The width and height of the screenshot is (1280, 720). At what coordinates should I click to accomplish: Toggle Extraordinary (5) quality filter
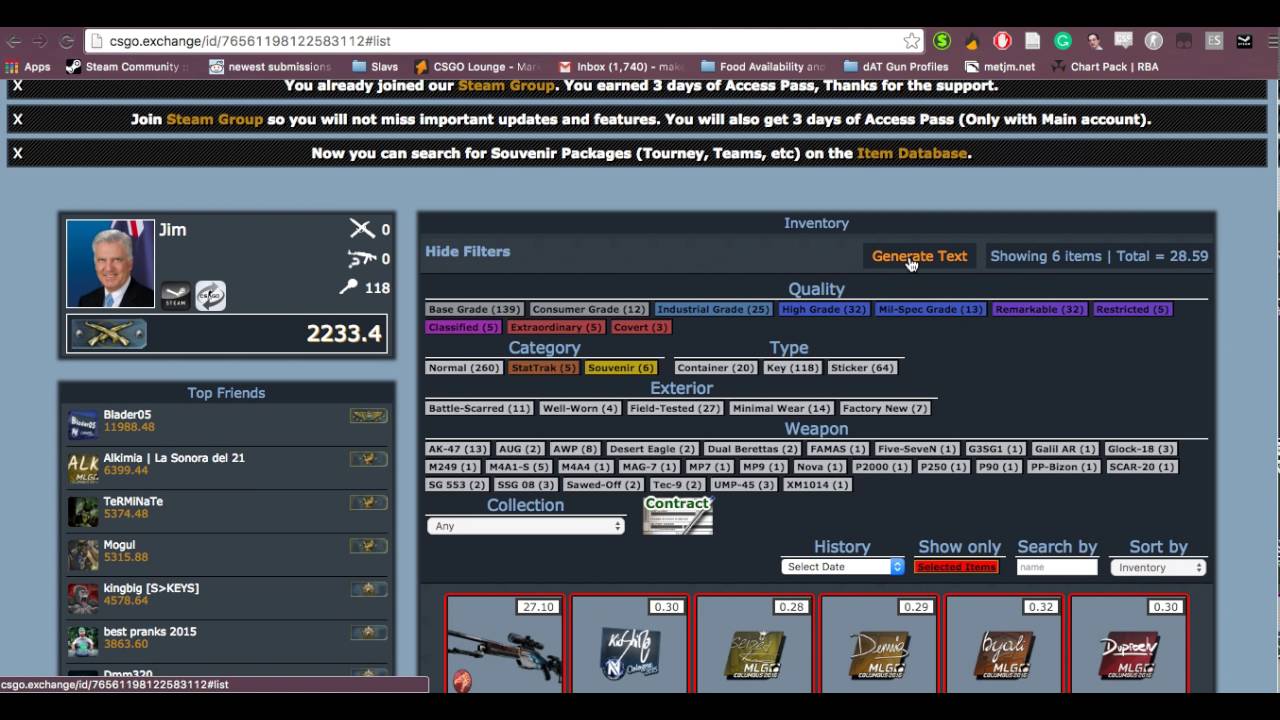click(555, 327)
